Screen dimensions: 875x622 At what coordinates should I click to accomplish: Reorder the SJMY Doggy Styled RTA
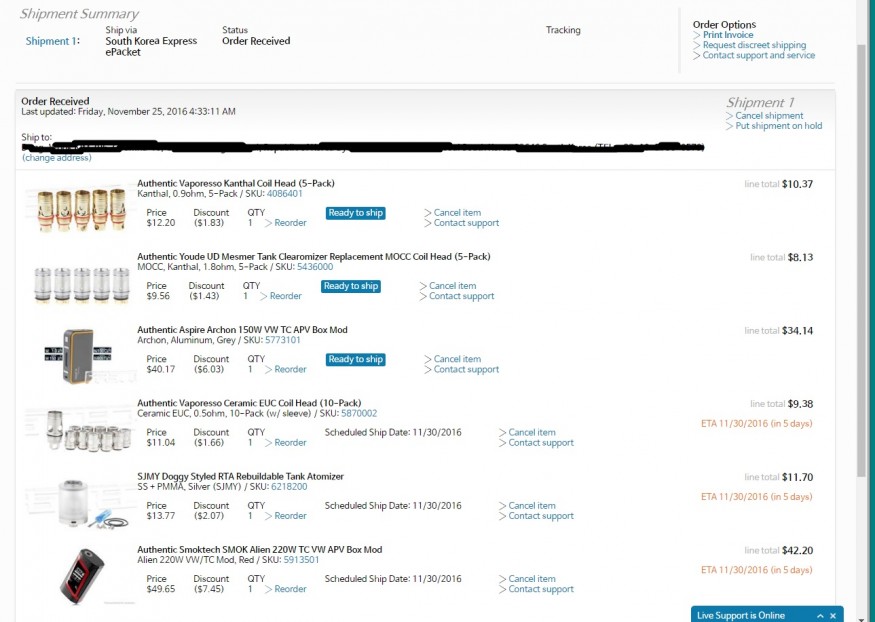[290, 515]
